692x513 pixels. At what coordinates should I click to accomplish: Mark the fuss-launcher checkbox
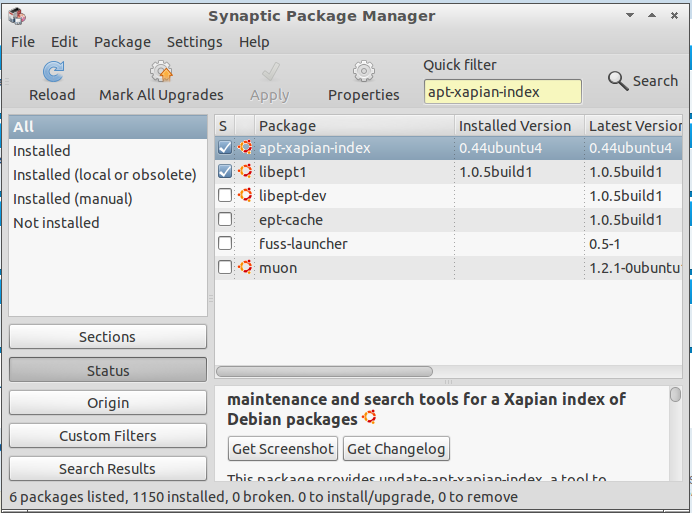(x=225, y=243)
